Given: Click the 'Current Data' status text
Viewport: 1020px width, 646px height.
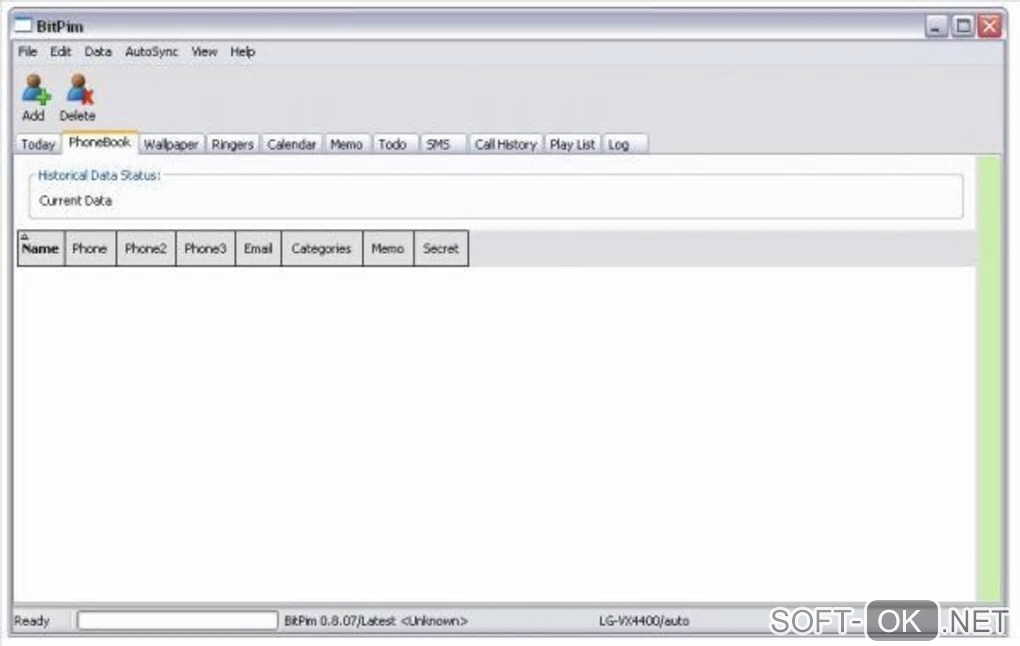Looking at the screenshot, I should pyautogui.click(x=75, y=201).
